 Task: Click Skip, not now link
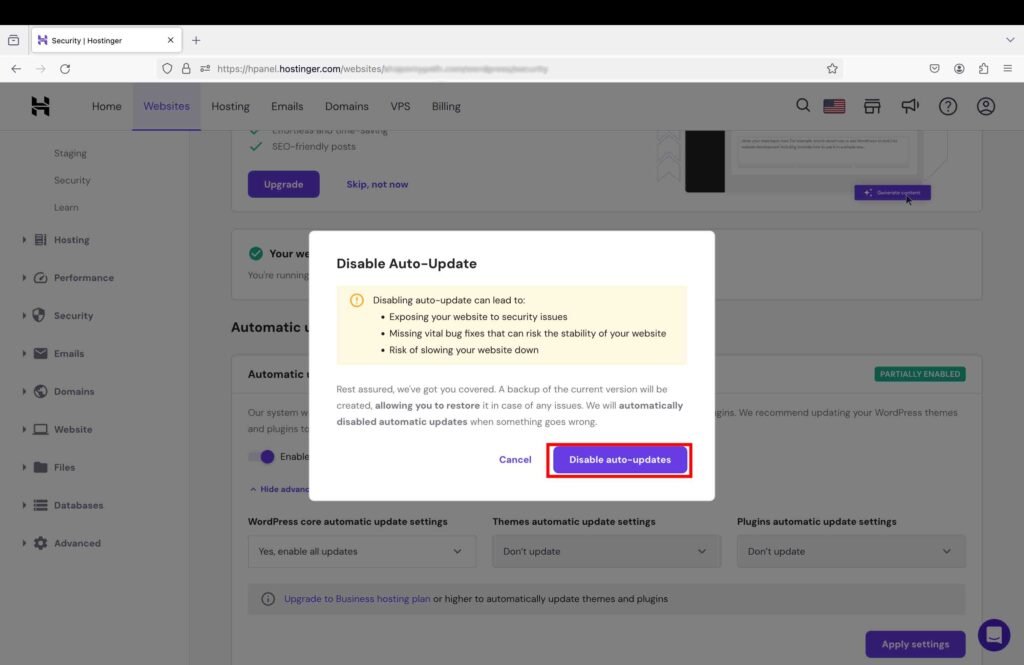tap(377, 184)
